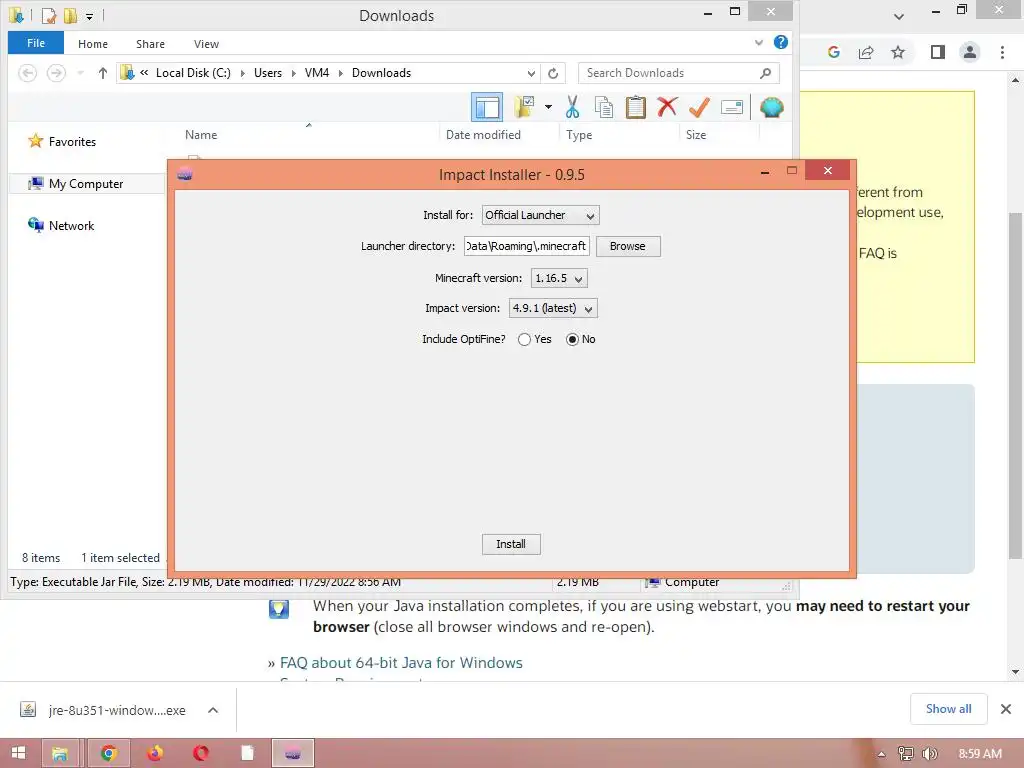Expand the address bar history dropdown
This screenshot has height=768, width=1024.
[532, 73]
